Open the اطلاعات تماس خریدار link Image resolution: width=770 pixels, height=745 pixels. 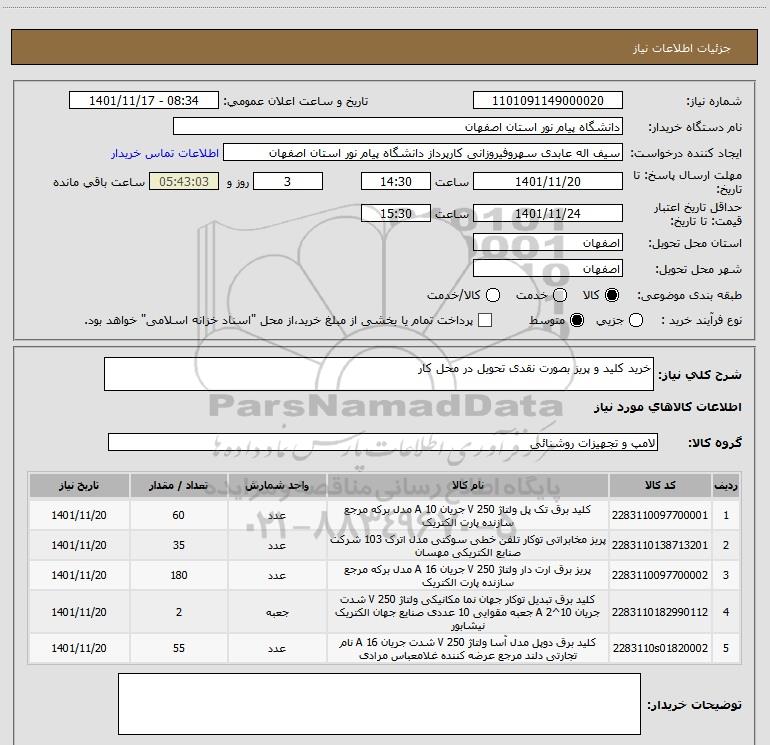(165, 153)
